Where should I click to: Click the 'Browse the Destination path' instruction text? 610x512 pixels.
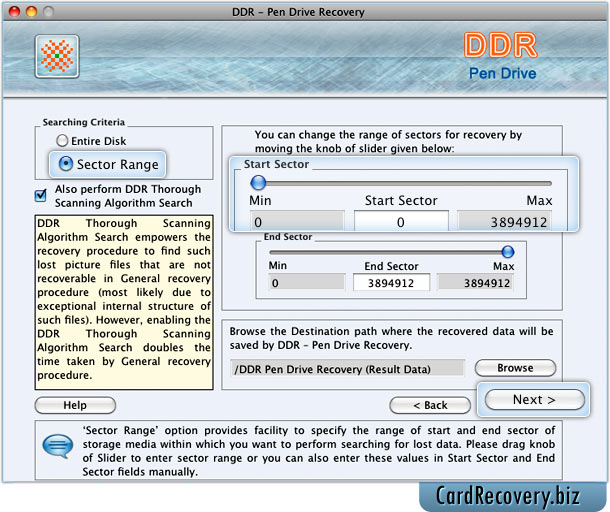pos(391,338)
